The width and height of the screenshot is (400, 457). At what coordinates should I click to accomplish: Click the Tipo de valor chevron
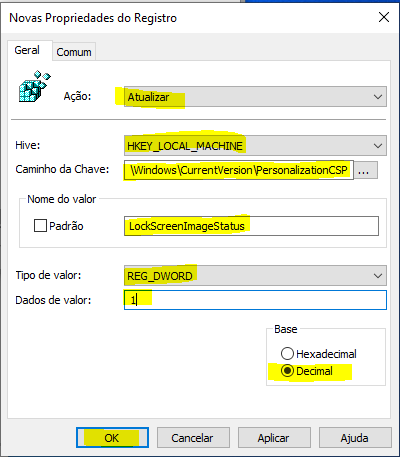(x=378, y=276)
